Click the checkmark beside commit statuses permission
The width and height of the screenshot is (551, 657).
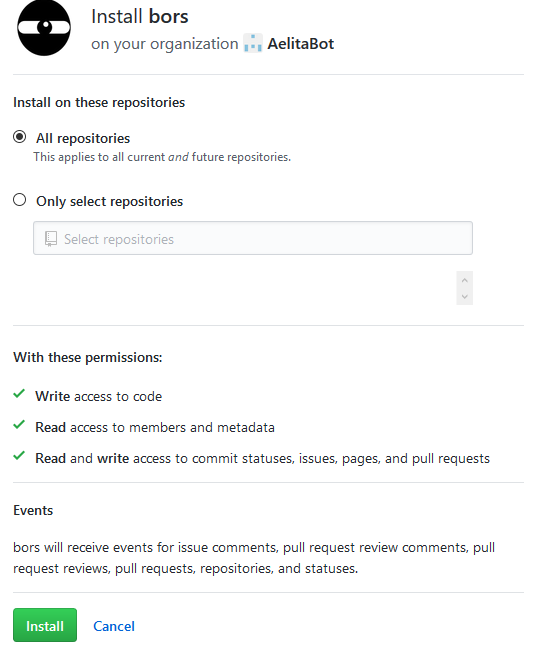pos(19,456)
